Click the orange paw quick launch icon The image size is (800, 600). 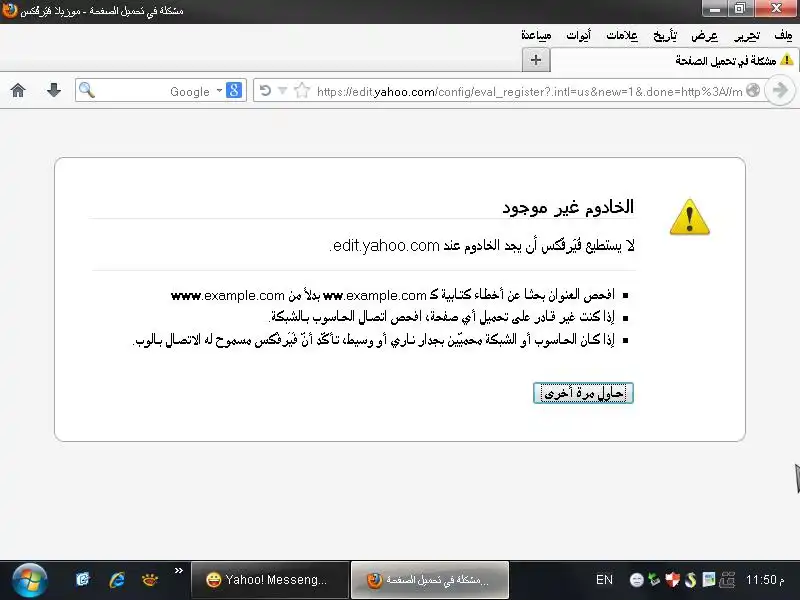pos(149,580)
